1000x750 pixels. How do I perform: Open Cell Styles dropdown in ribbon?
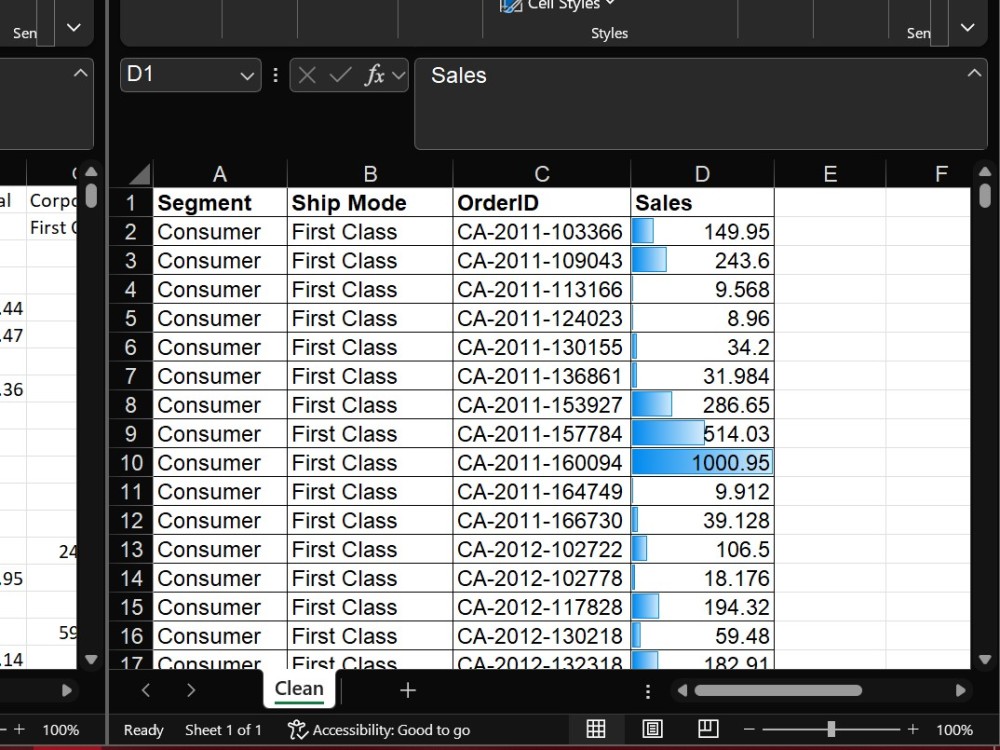click(558, 5)
